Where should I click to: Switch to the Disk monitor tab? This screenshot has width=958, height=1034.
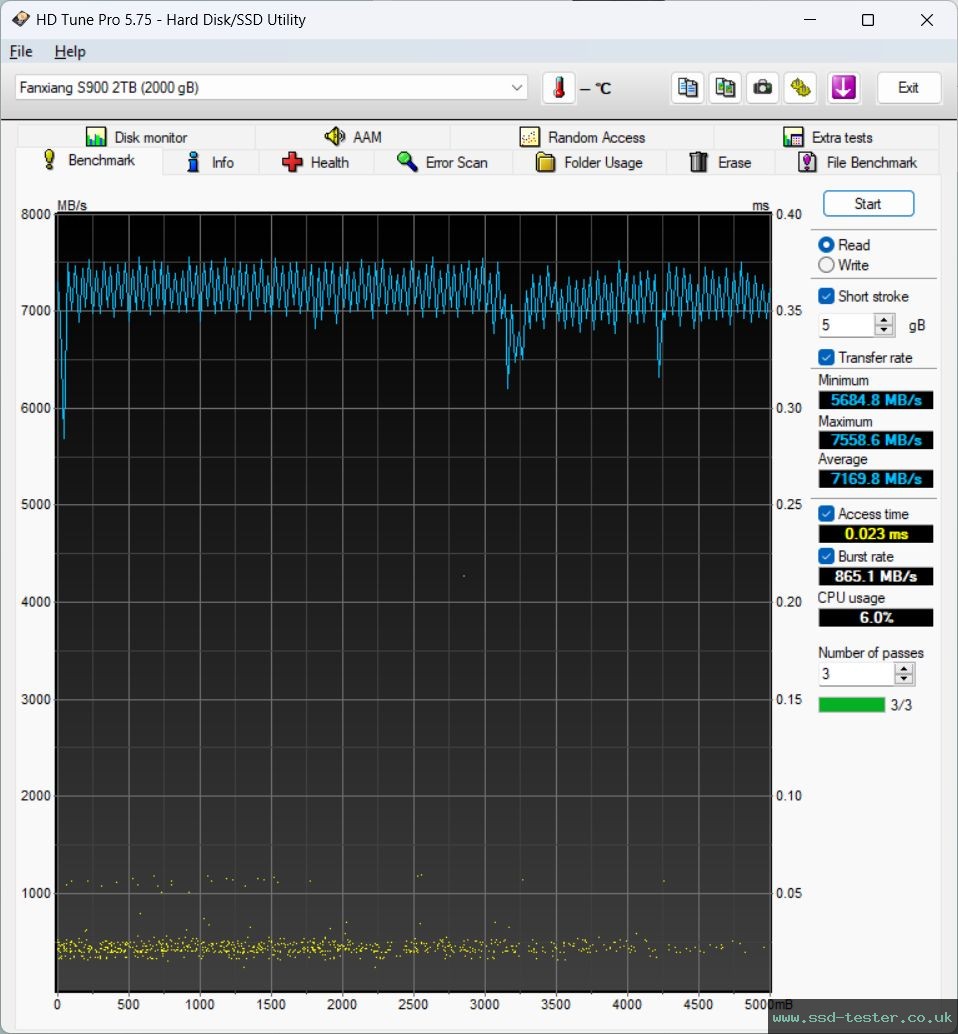point(136,137)
